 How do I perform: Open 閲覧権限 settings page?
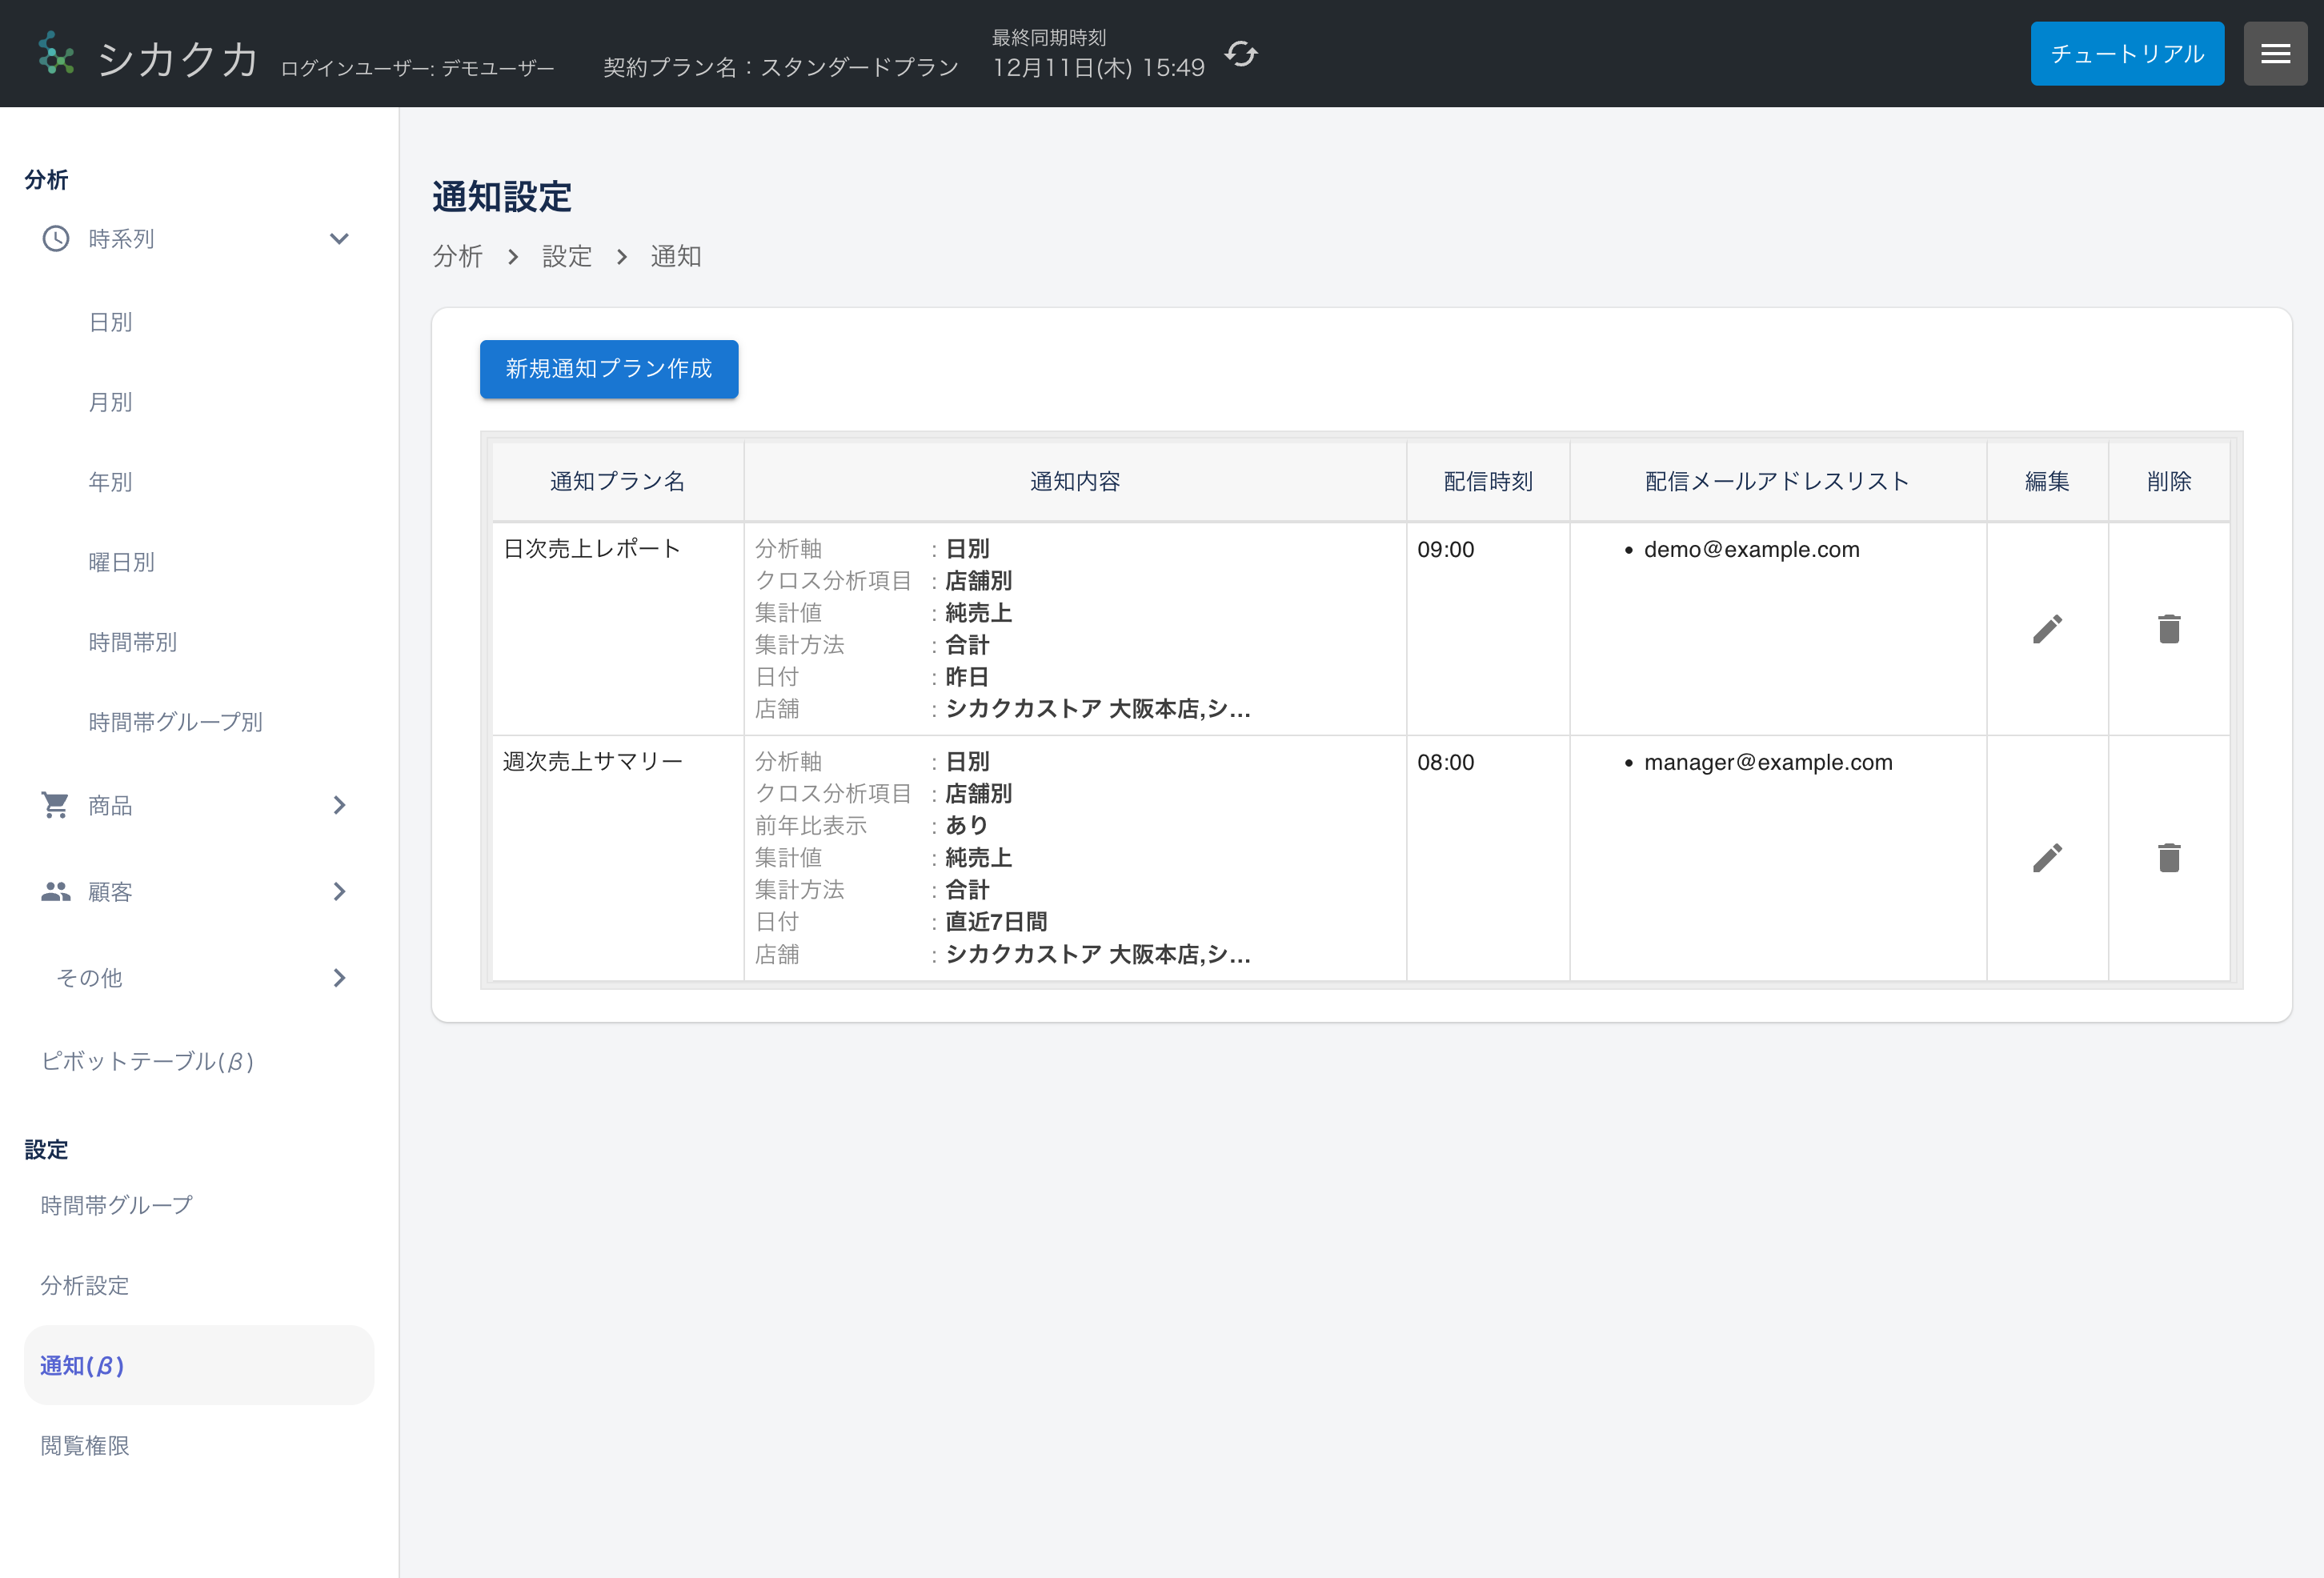click(85, 1445)
